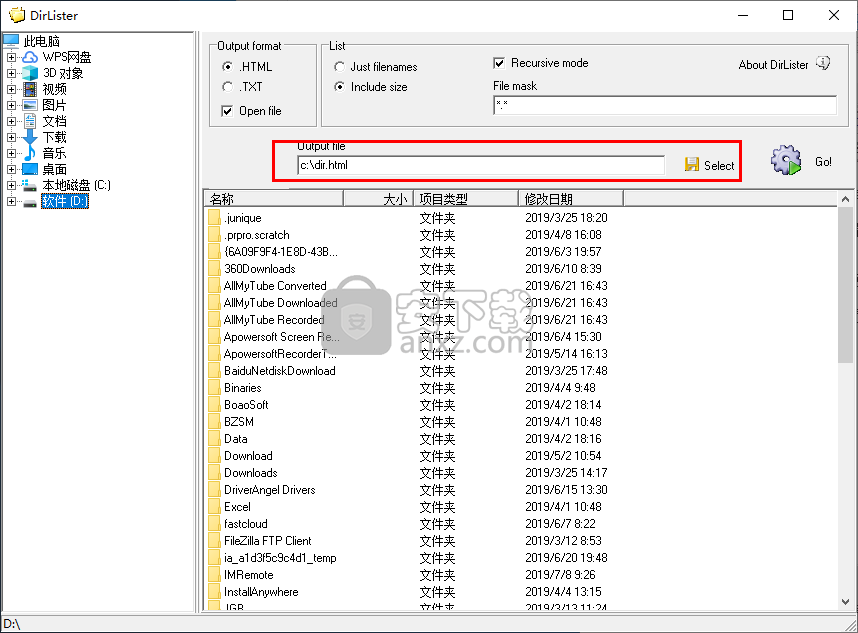Expand the 文档 tree node
Screen dimensions: 858x633
tap(11, 121)
